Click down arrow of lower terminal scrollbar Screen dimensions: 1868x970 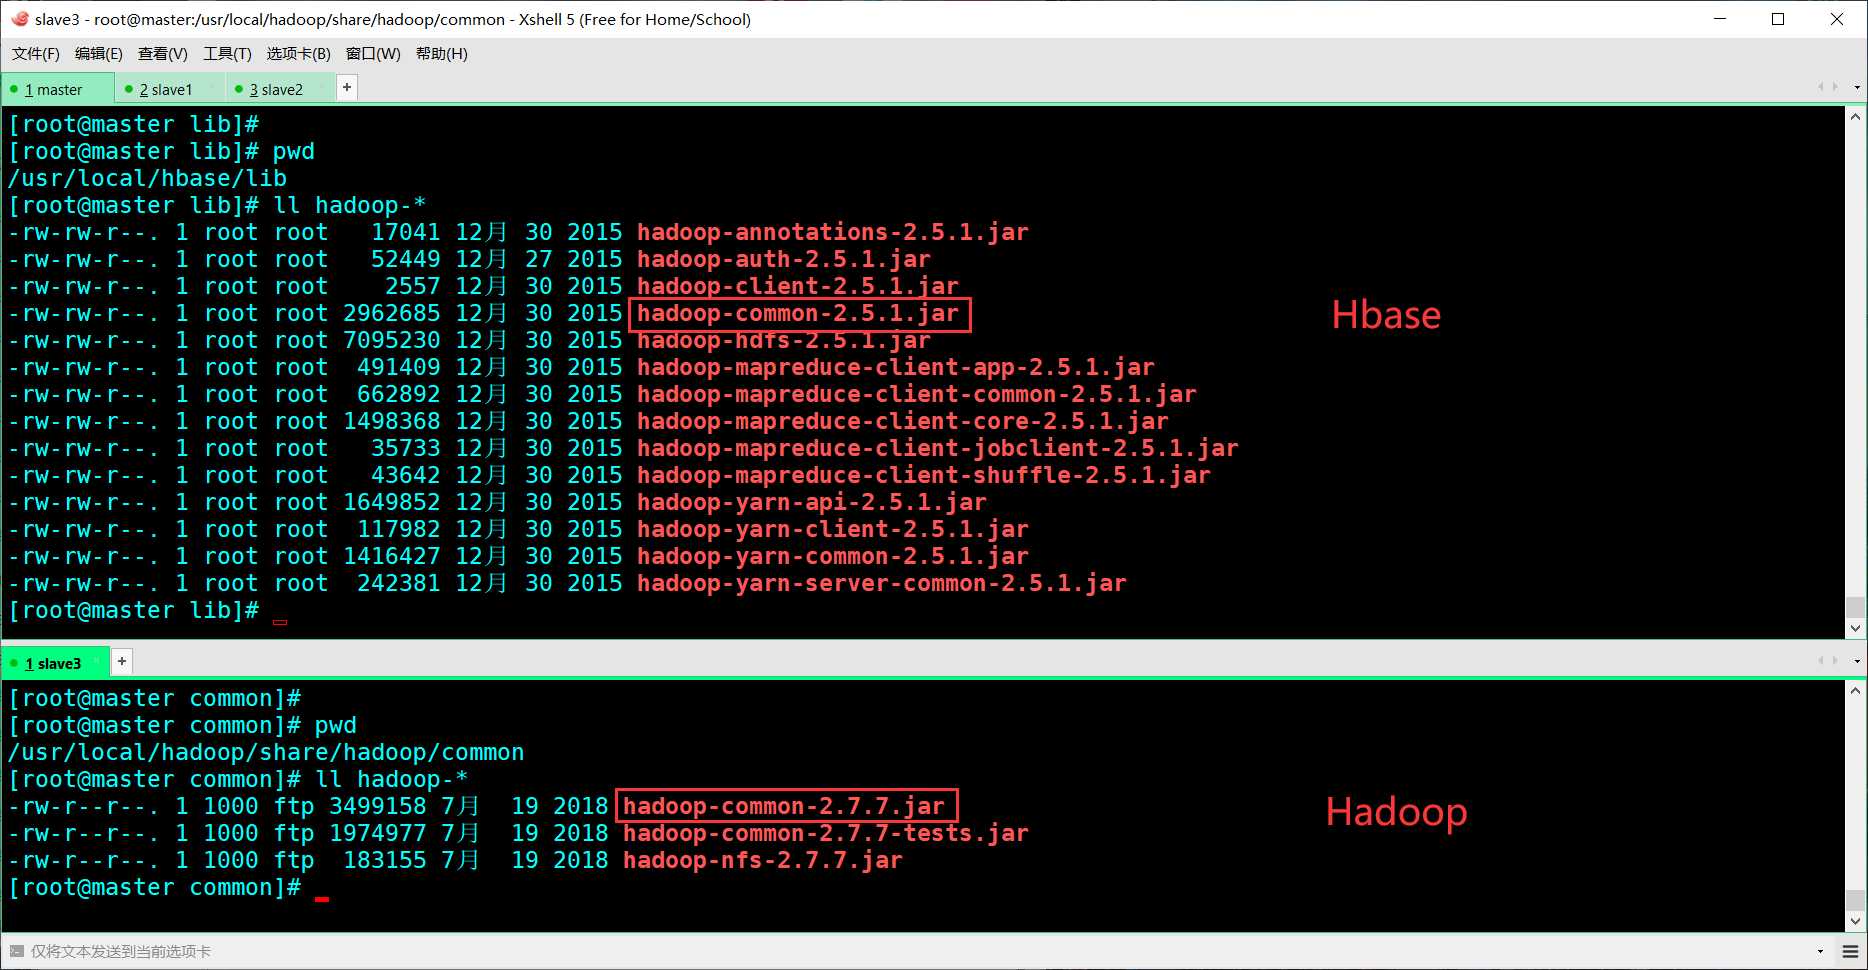1856,921
